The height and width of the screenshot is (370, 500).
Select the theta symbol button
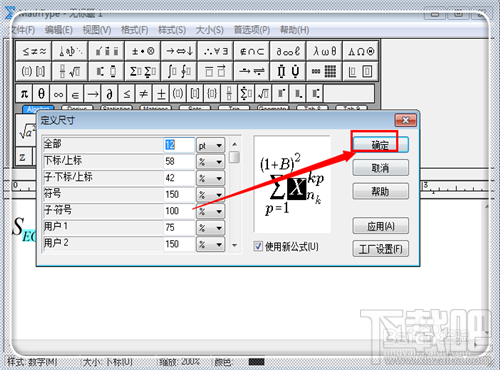(x=41, y=94)
